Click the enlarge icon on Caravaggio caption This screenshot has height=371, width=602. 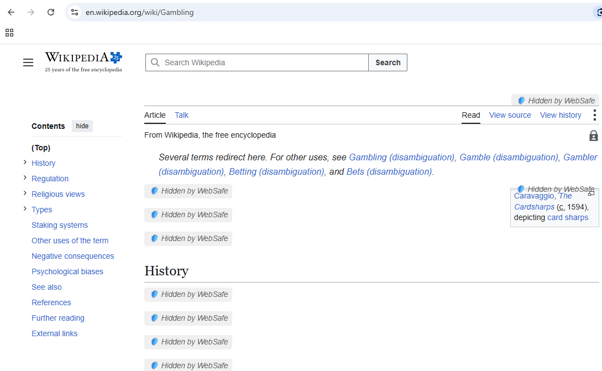(591, 194)
